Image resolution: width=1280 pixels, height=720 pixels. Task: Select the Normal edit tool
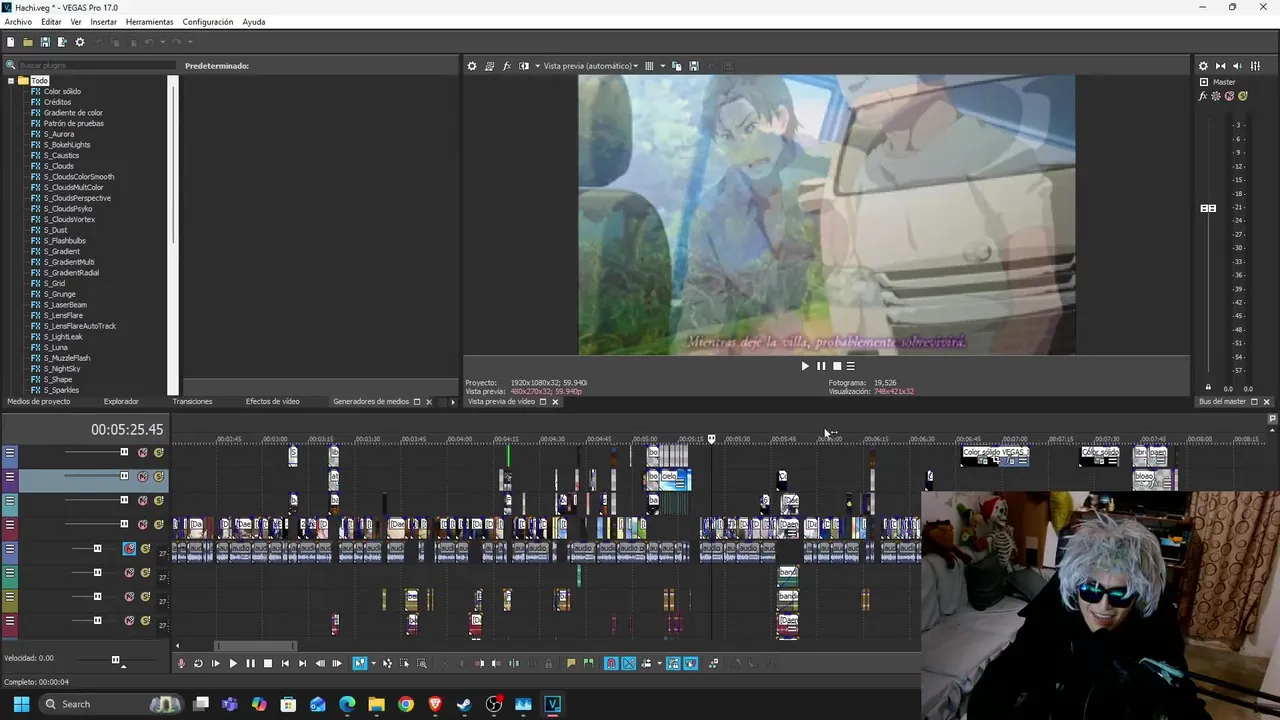click(x=360, y=663)
